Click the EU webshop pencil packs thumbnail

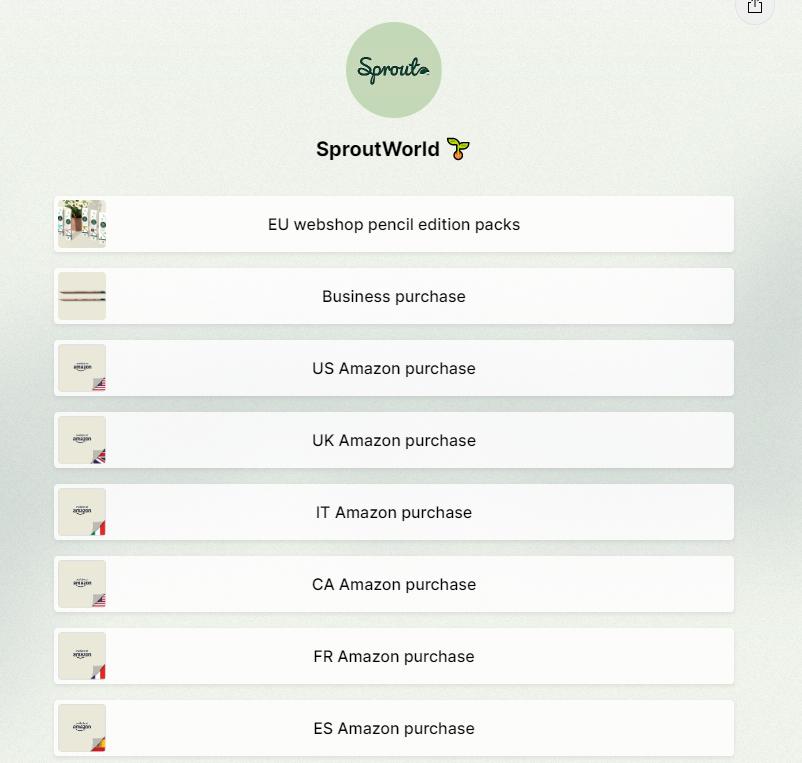pos(82,224)
